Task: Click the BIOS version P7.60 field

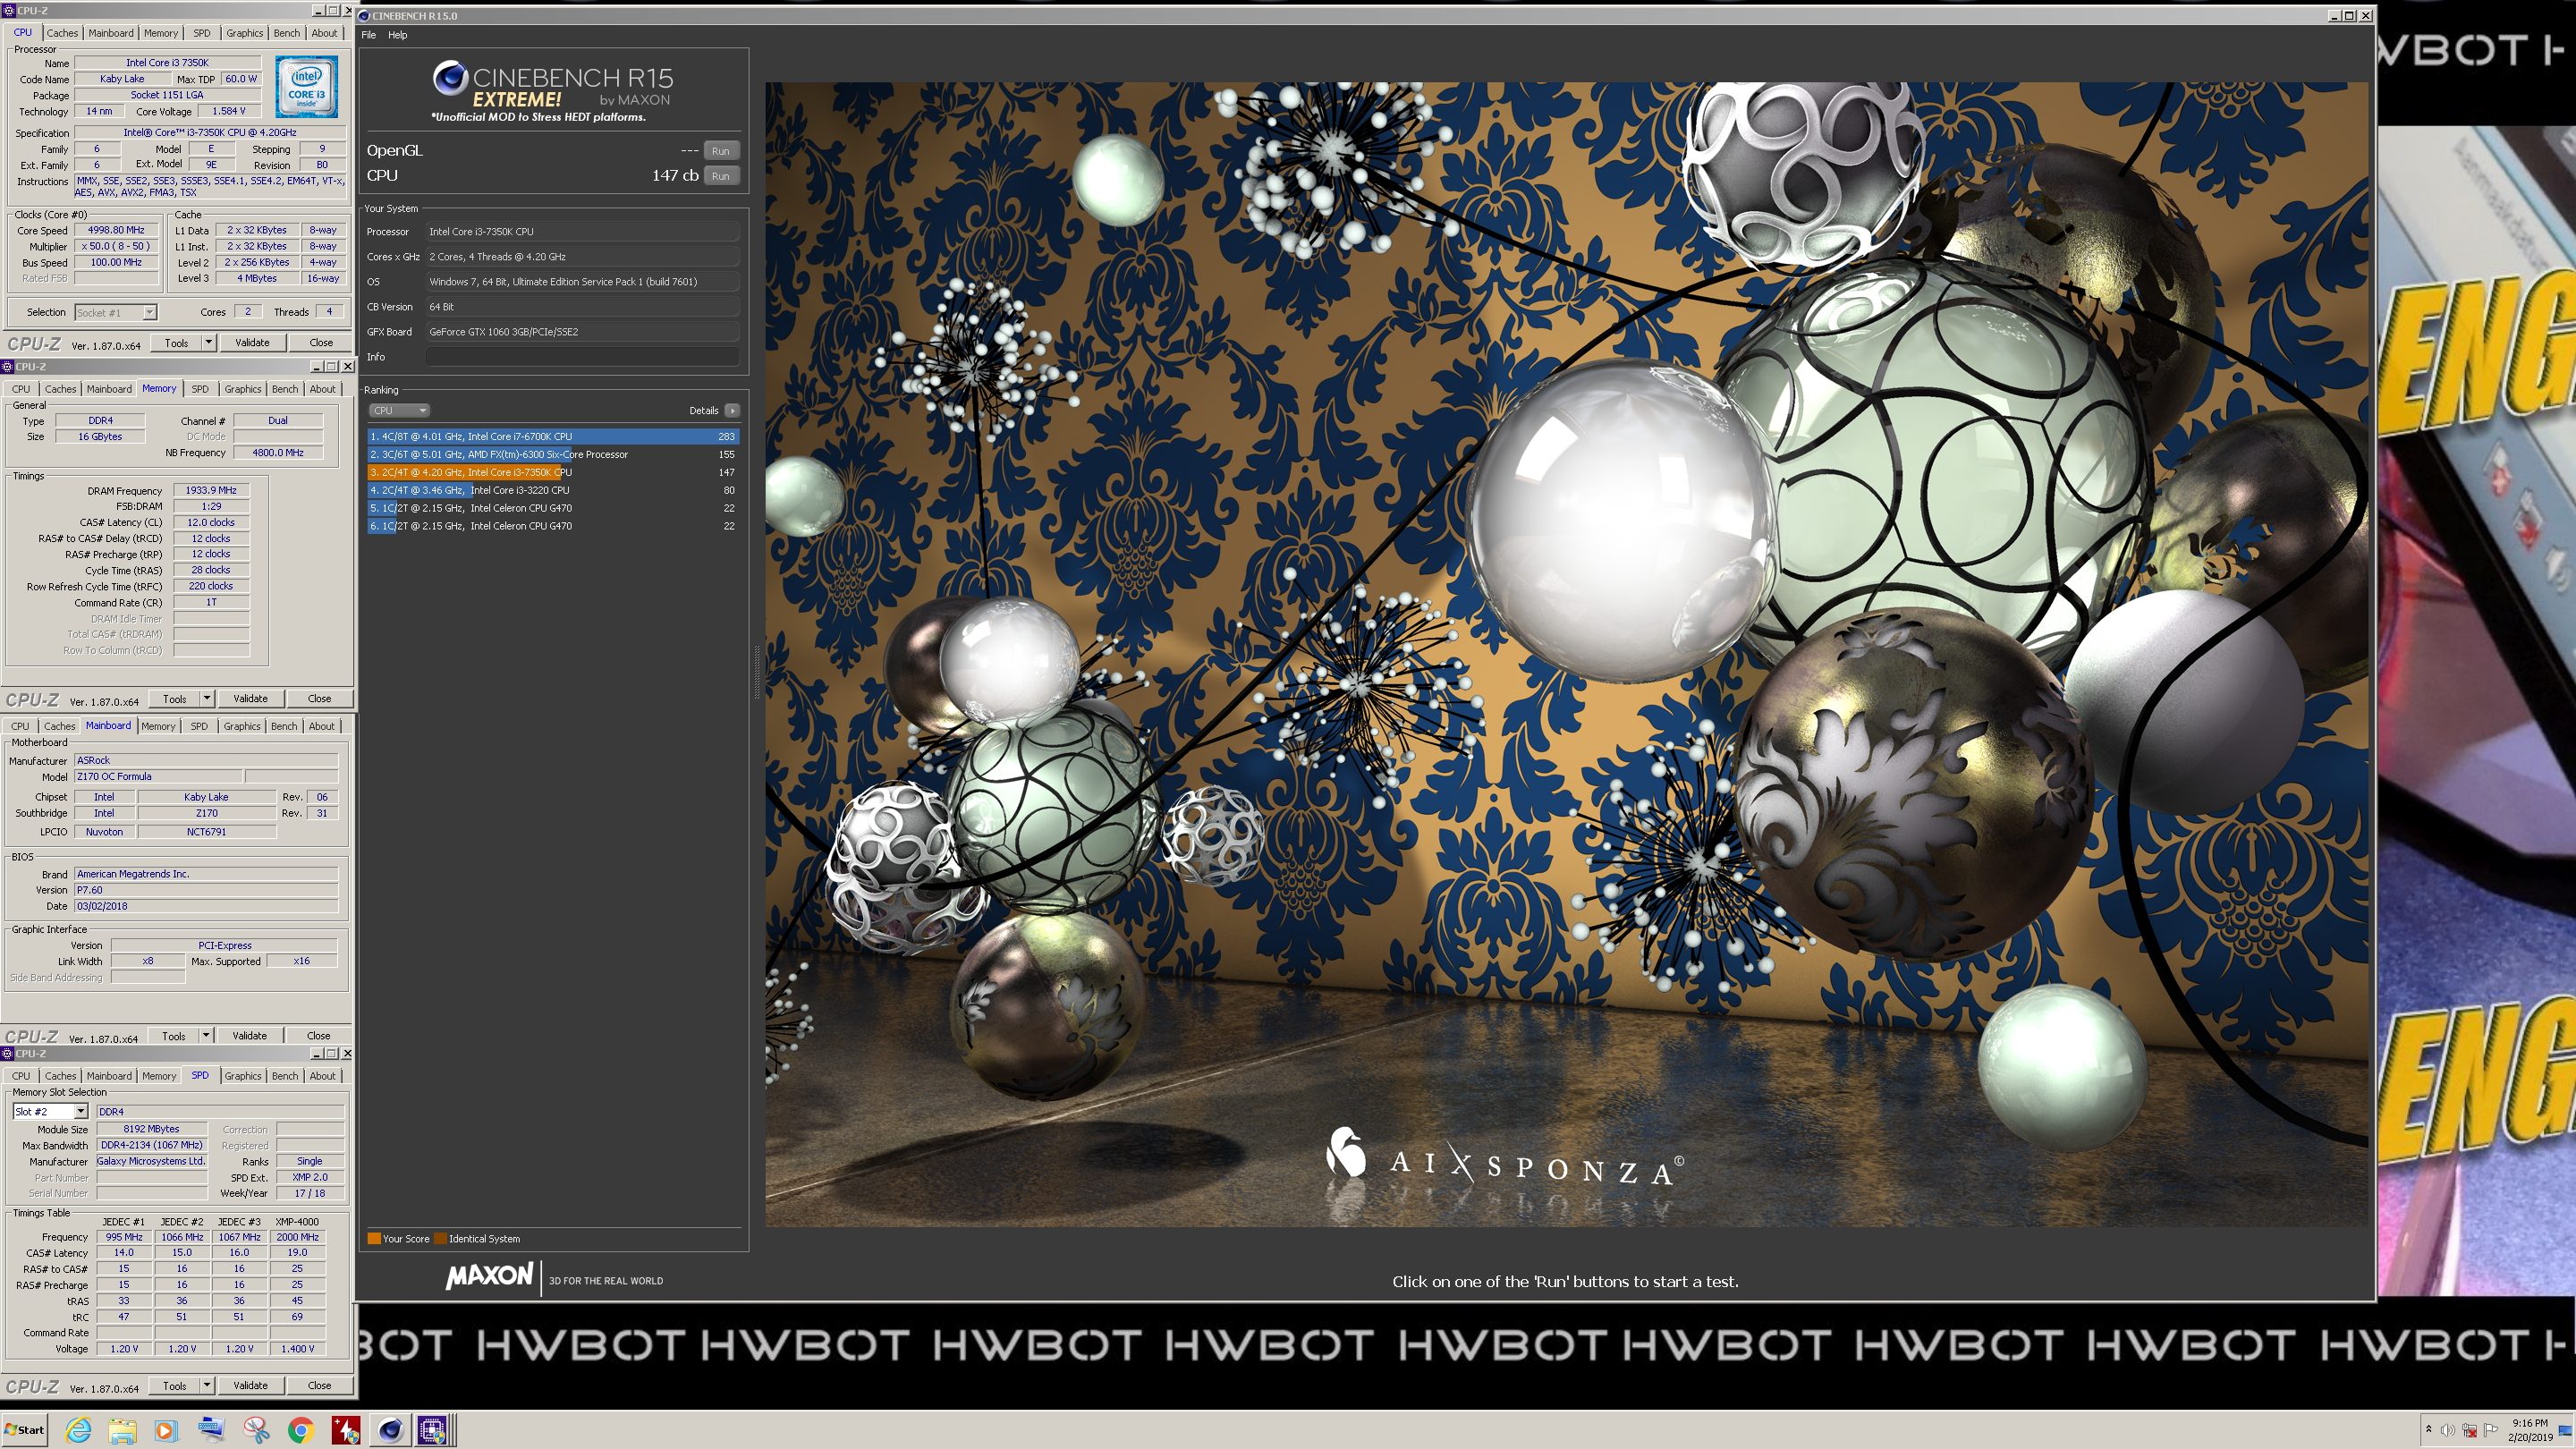Action: 206,890
